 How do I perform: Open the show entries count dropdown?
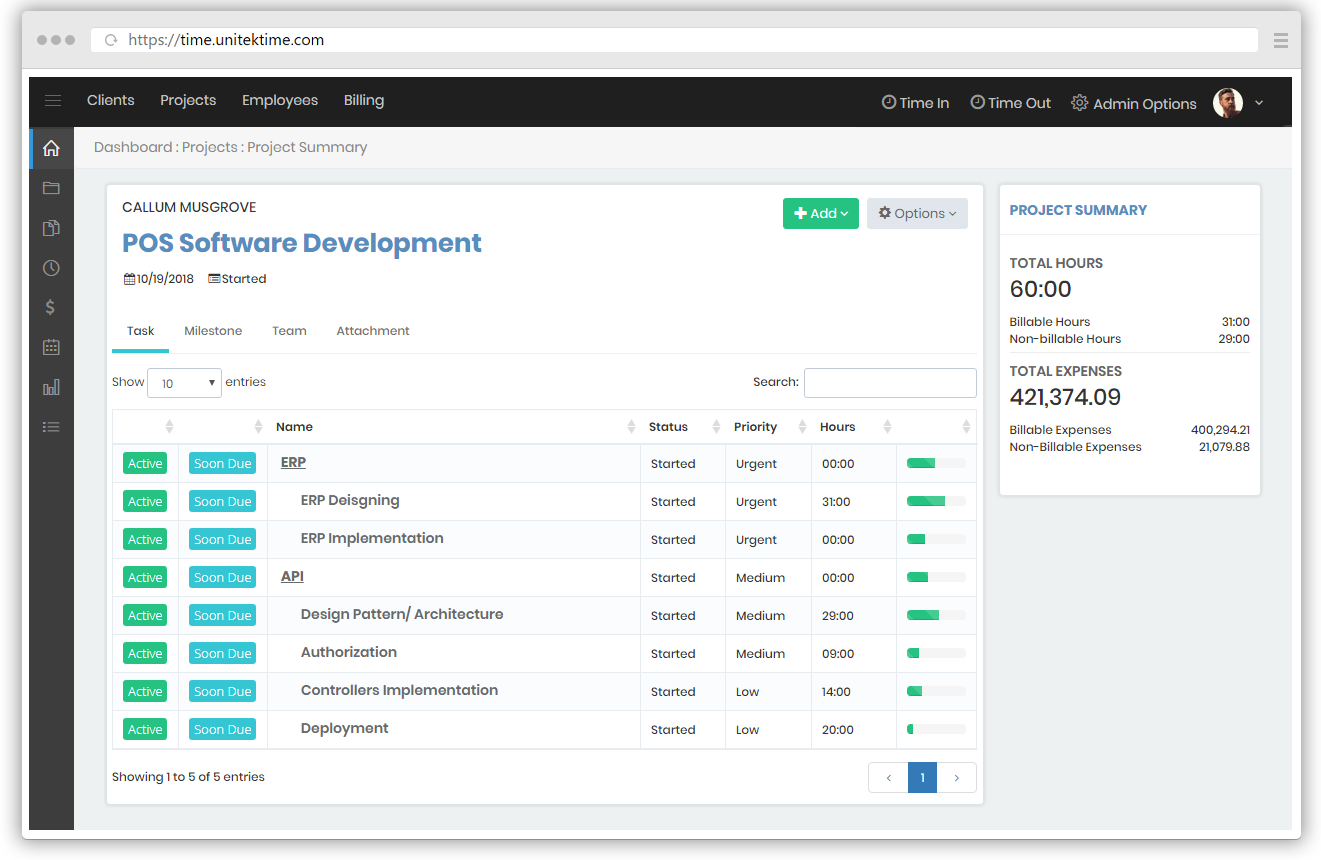184,383
